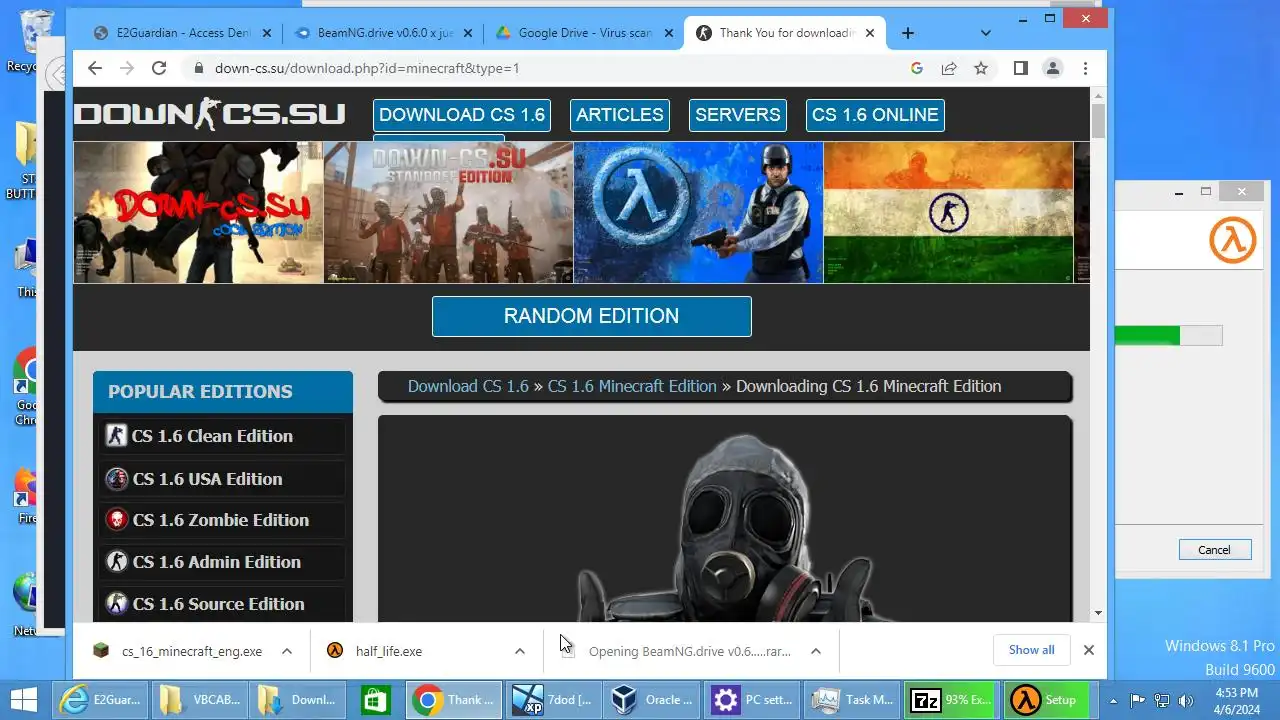Open CS 1.6 USA Edition in sidebar
The height and width of the screenshot is (720, 1280).
(221, 479)
